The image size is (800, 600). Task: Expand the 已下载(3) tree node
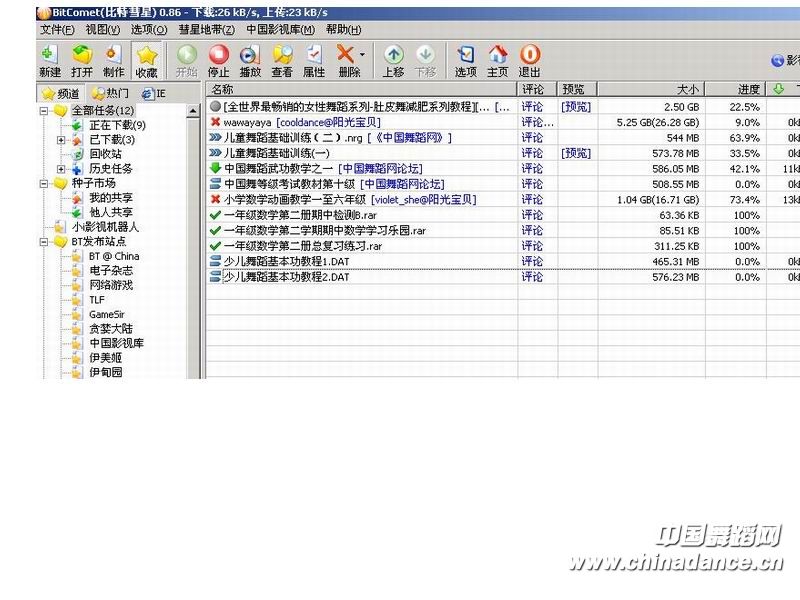point(61,140)
